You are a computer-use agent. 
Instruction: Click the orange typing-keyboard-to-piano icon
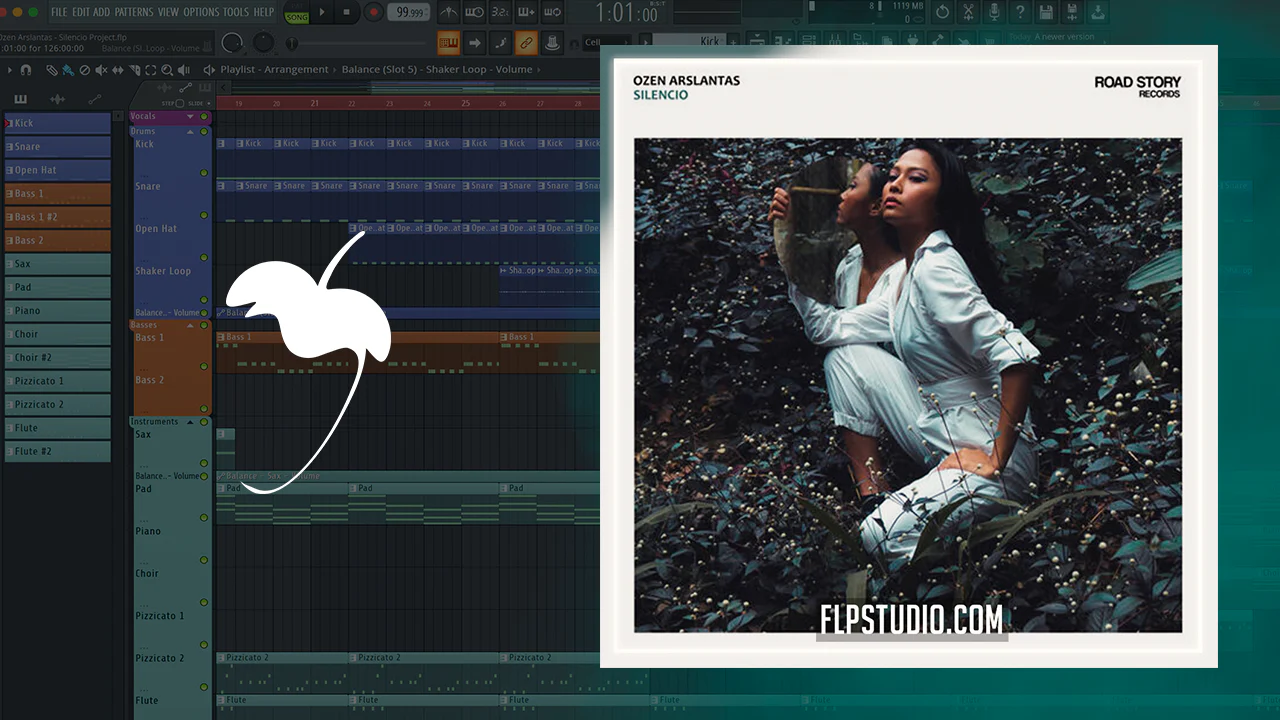(x=449, y=43)
